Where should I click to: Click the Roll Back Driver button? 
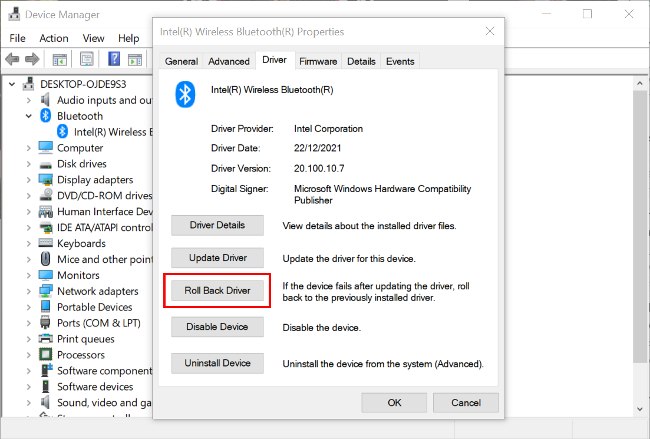point(217,291)
